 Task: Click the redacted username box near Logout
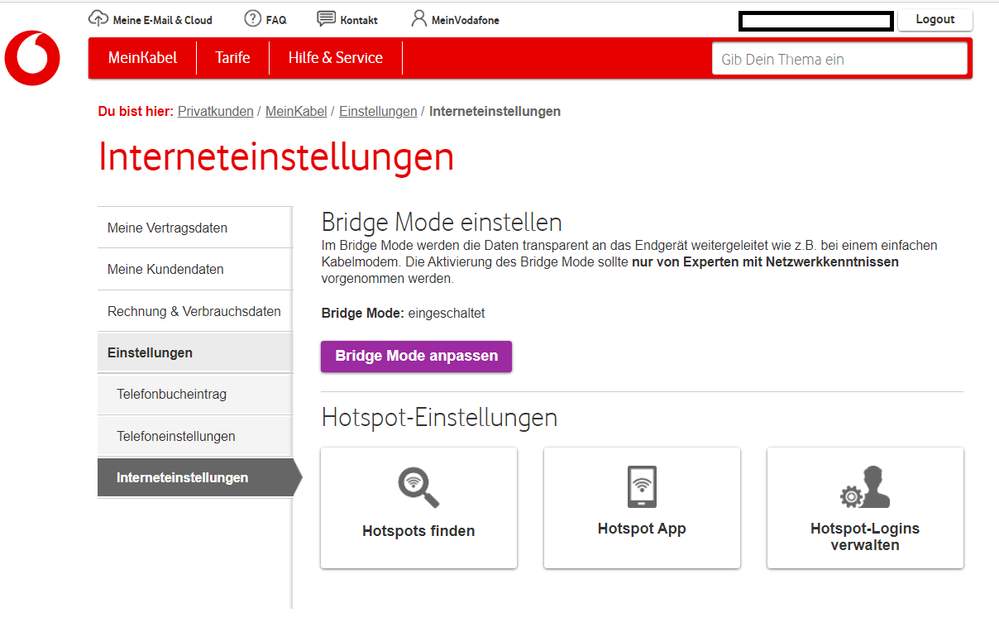point(816,21)
